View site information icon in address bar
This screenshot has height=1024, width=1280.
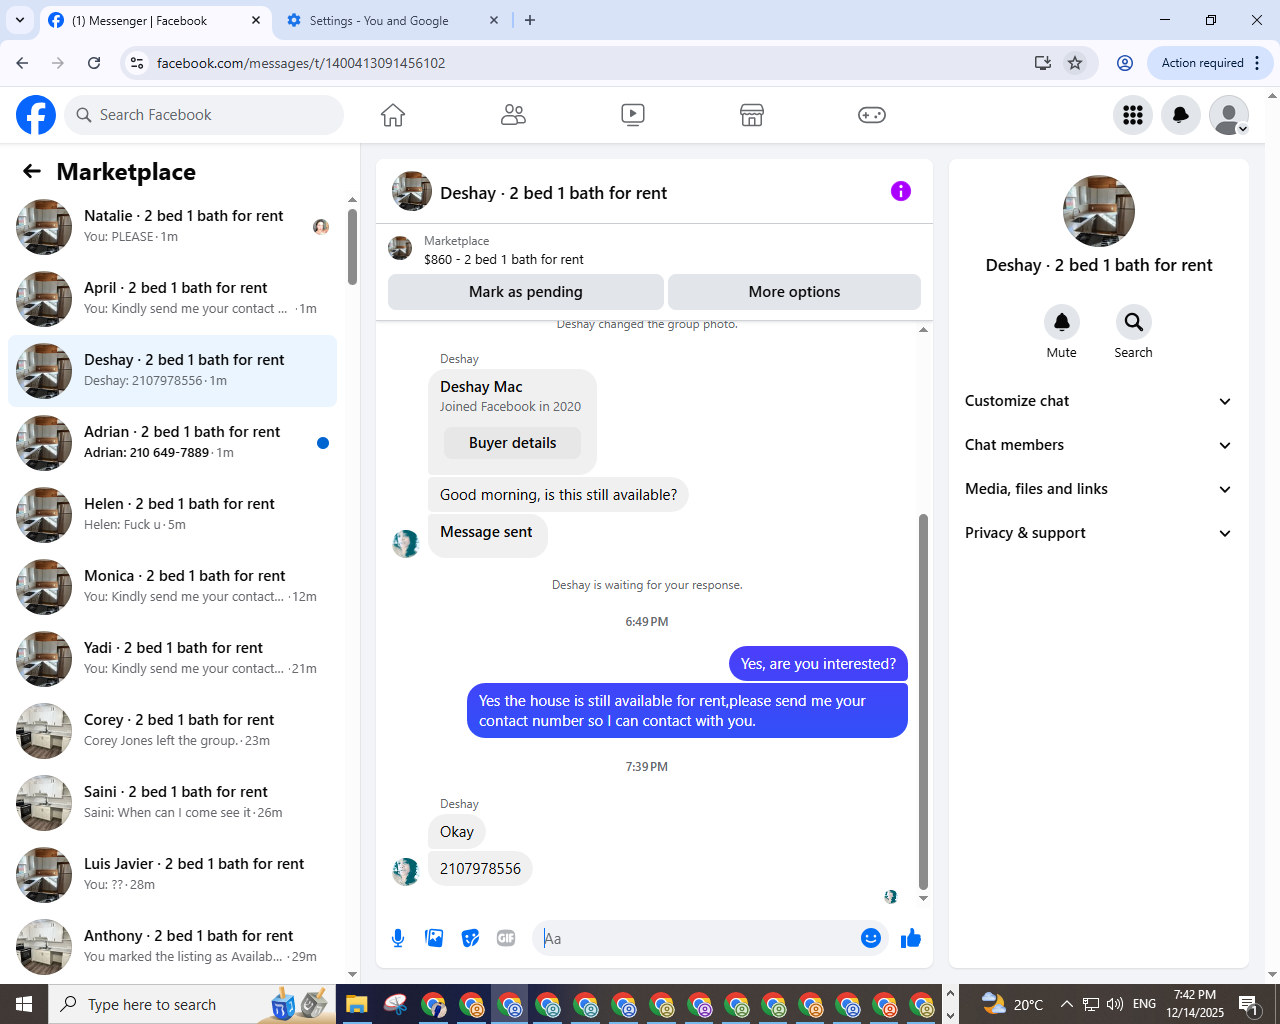coord(138,63)
